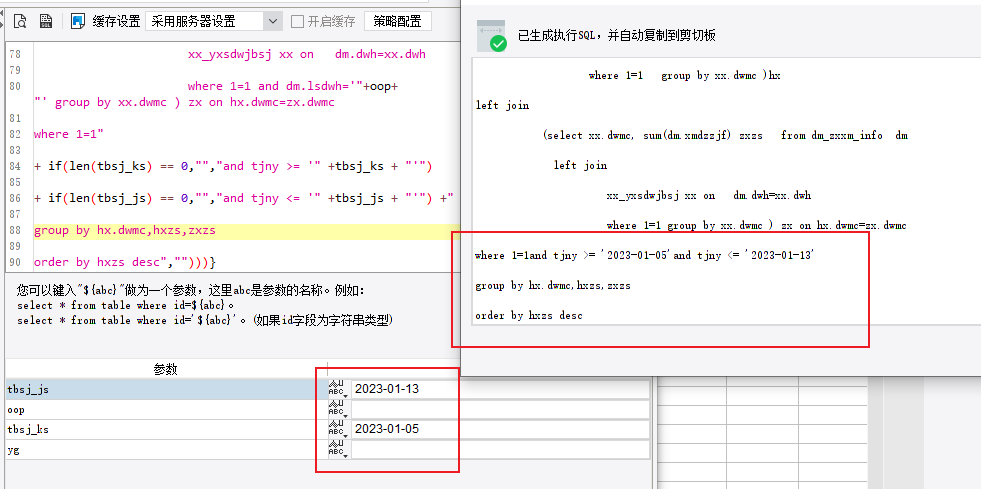Click popup line 'group by hx.dwmc,hxzs,zxzs'
The image size is (981, 489).
[553, 285]
